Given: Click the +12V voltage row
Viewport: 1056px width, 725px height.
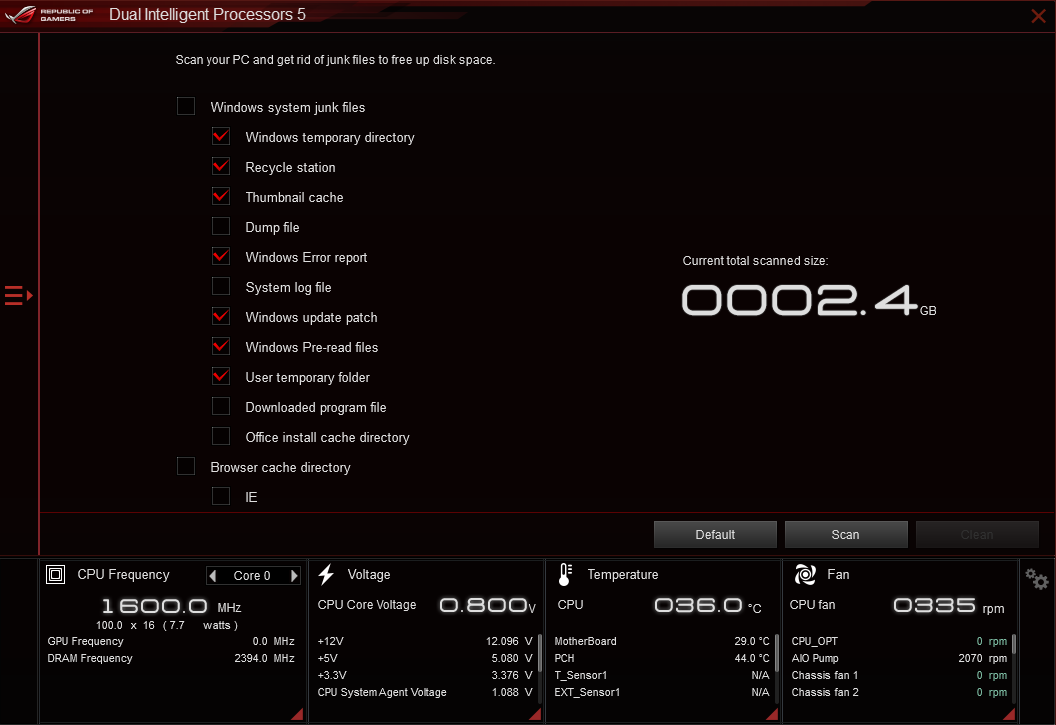Looking at the screenshot, I should tap(425, 642).
